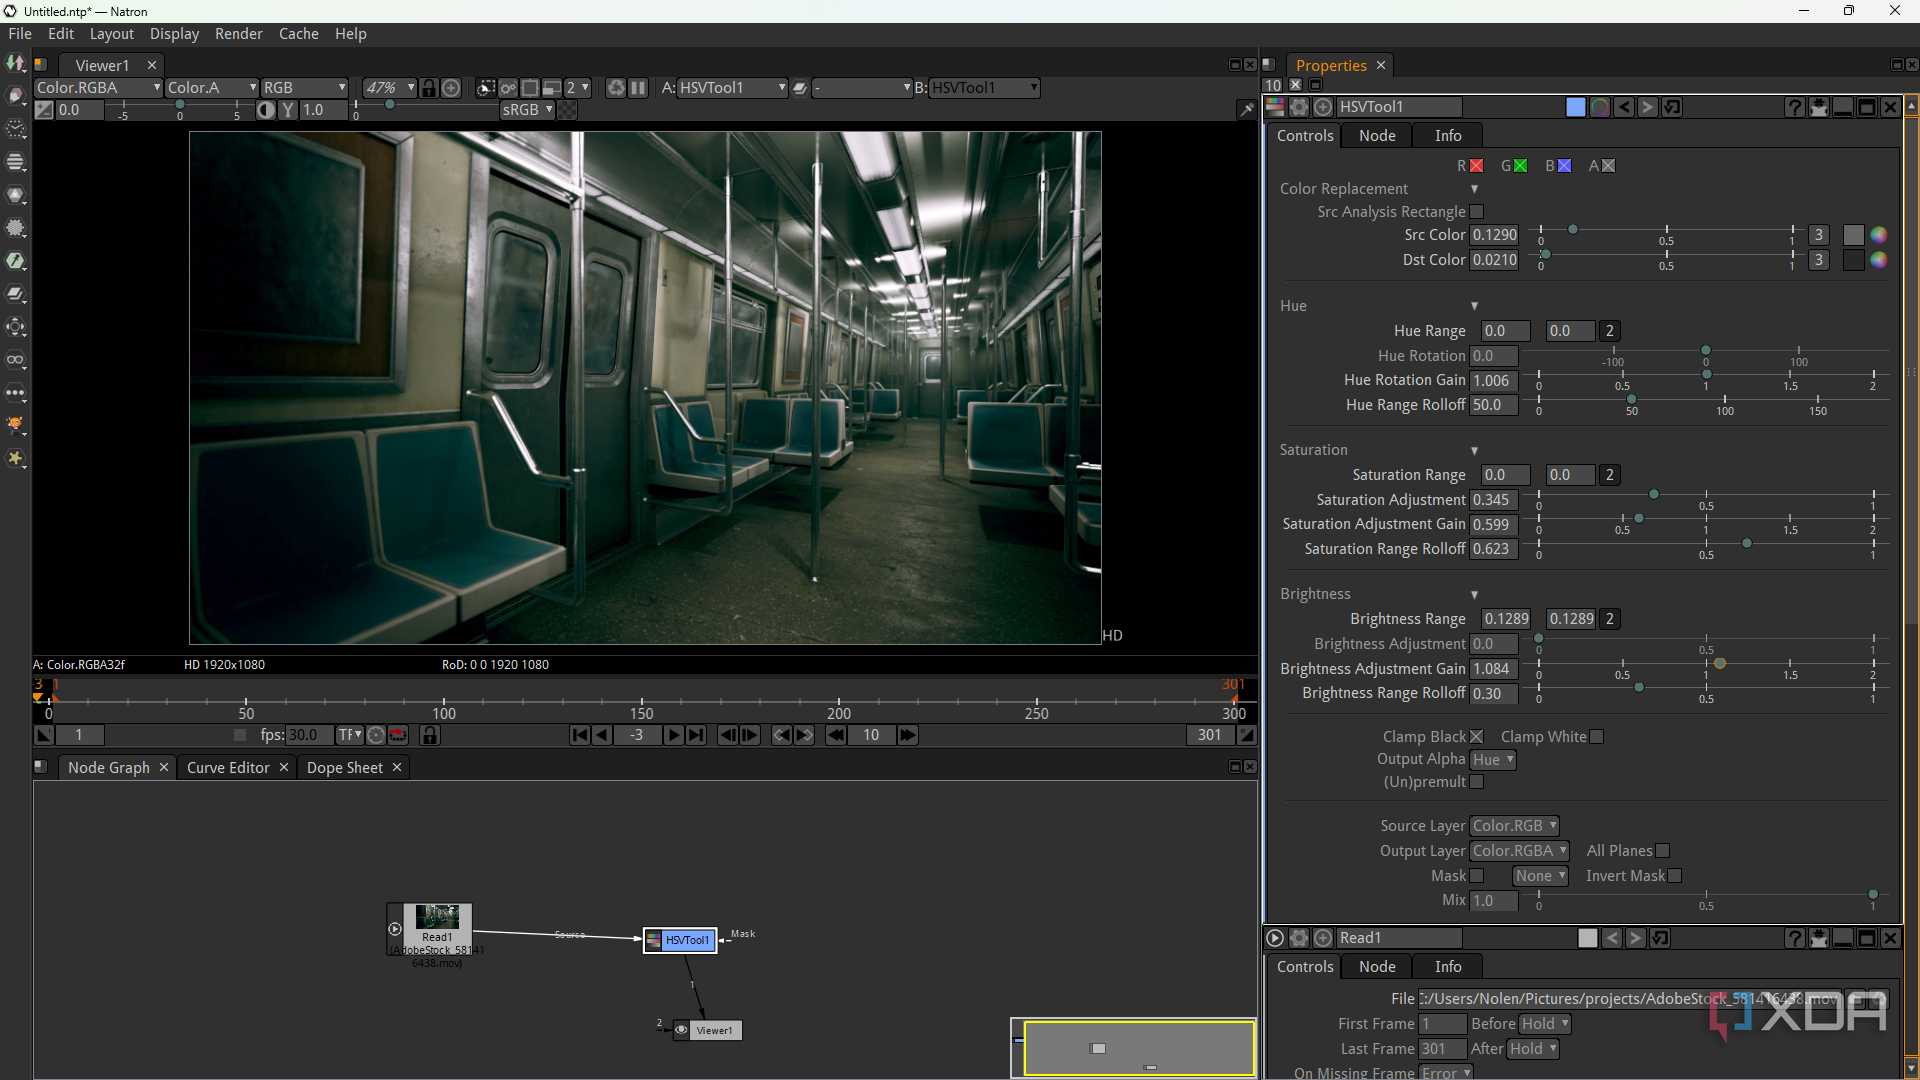Click HSVTool1 settings gear icon
The image size is (1920, 1080).
point(1299,107)
